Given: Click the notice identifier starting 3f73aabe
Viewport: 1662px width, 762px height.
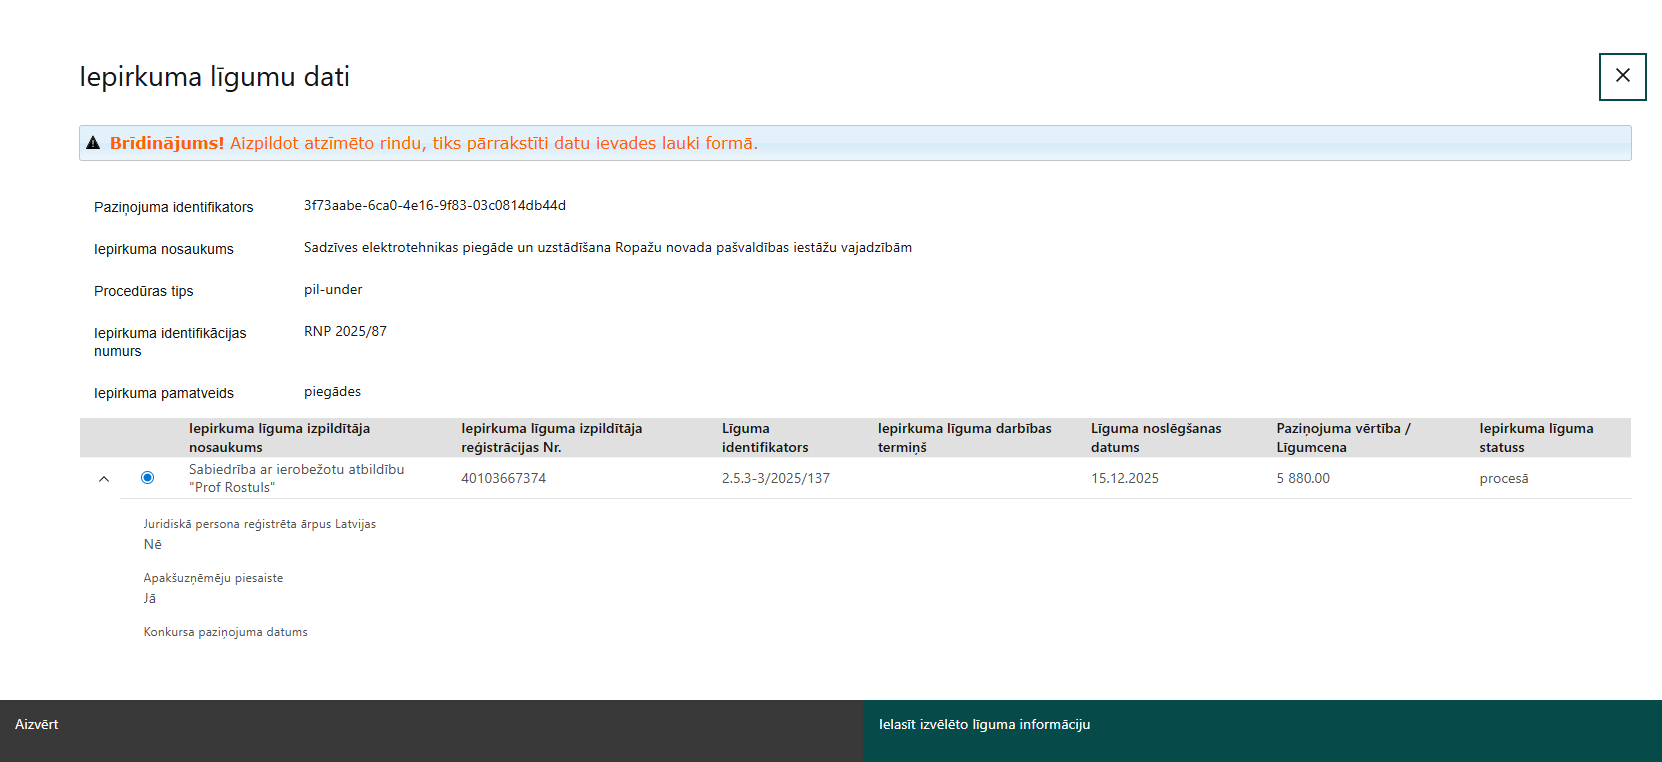Looking at the screenshot, I should (x=435, y=206).
